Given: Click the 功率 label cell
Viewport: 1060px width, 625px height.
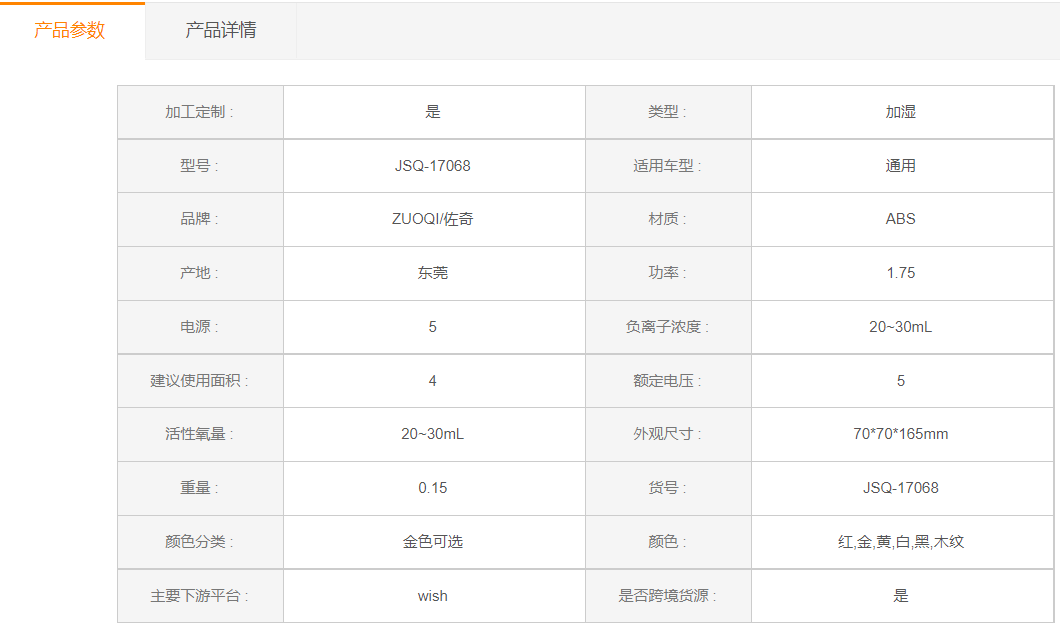Looking at the screenshot, I should (x=668, y=274).
